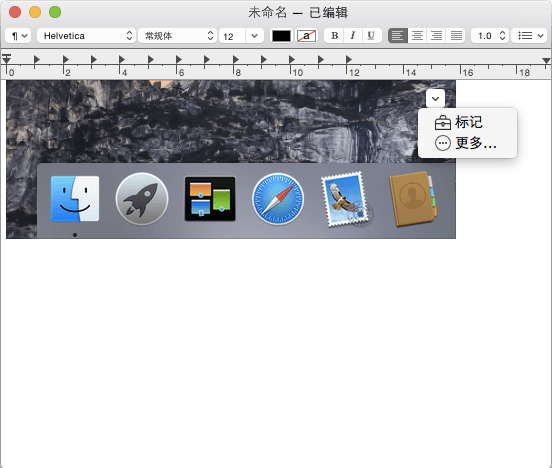Click the tab stop marker at ruler 2
Screen dimensions: 552x468
click(x=65, y=59)
